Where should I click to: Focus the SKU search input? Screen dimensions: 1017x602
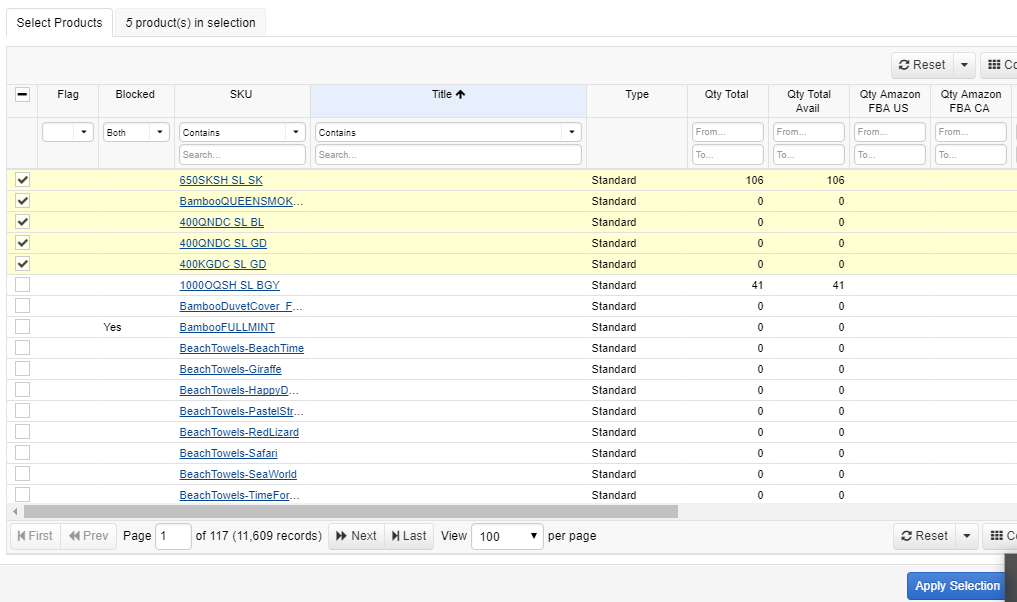point(242,154)
